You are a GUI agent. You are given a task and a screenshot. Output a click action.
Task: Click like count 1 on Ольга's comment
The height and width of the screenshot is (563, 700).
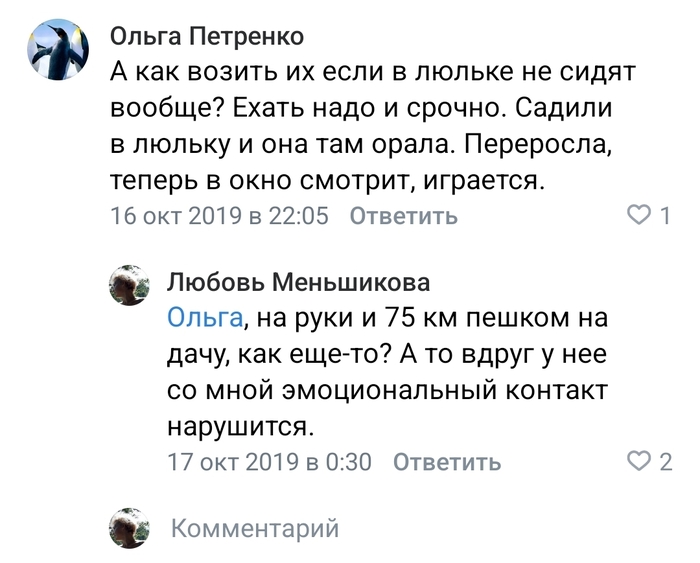[664, 215]
